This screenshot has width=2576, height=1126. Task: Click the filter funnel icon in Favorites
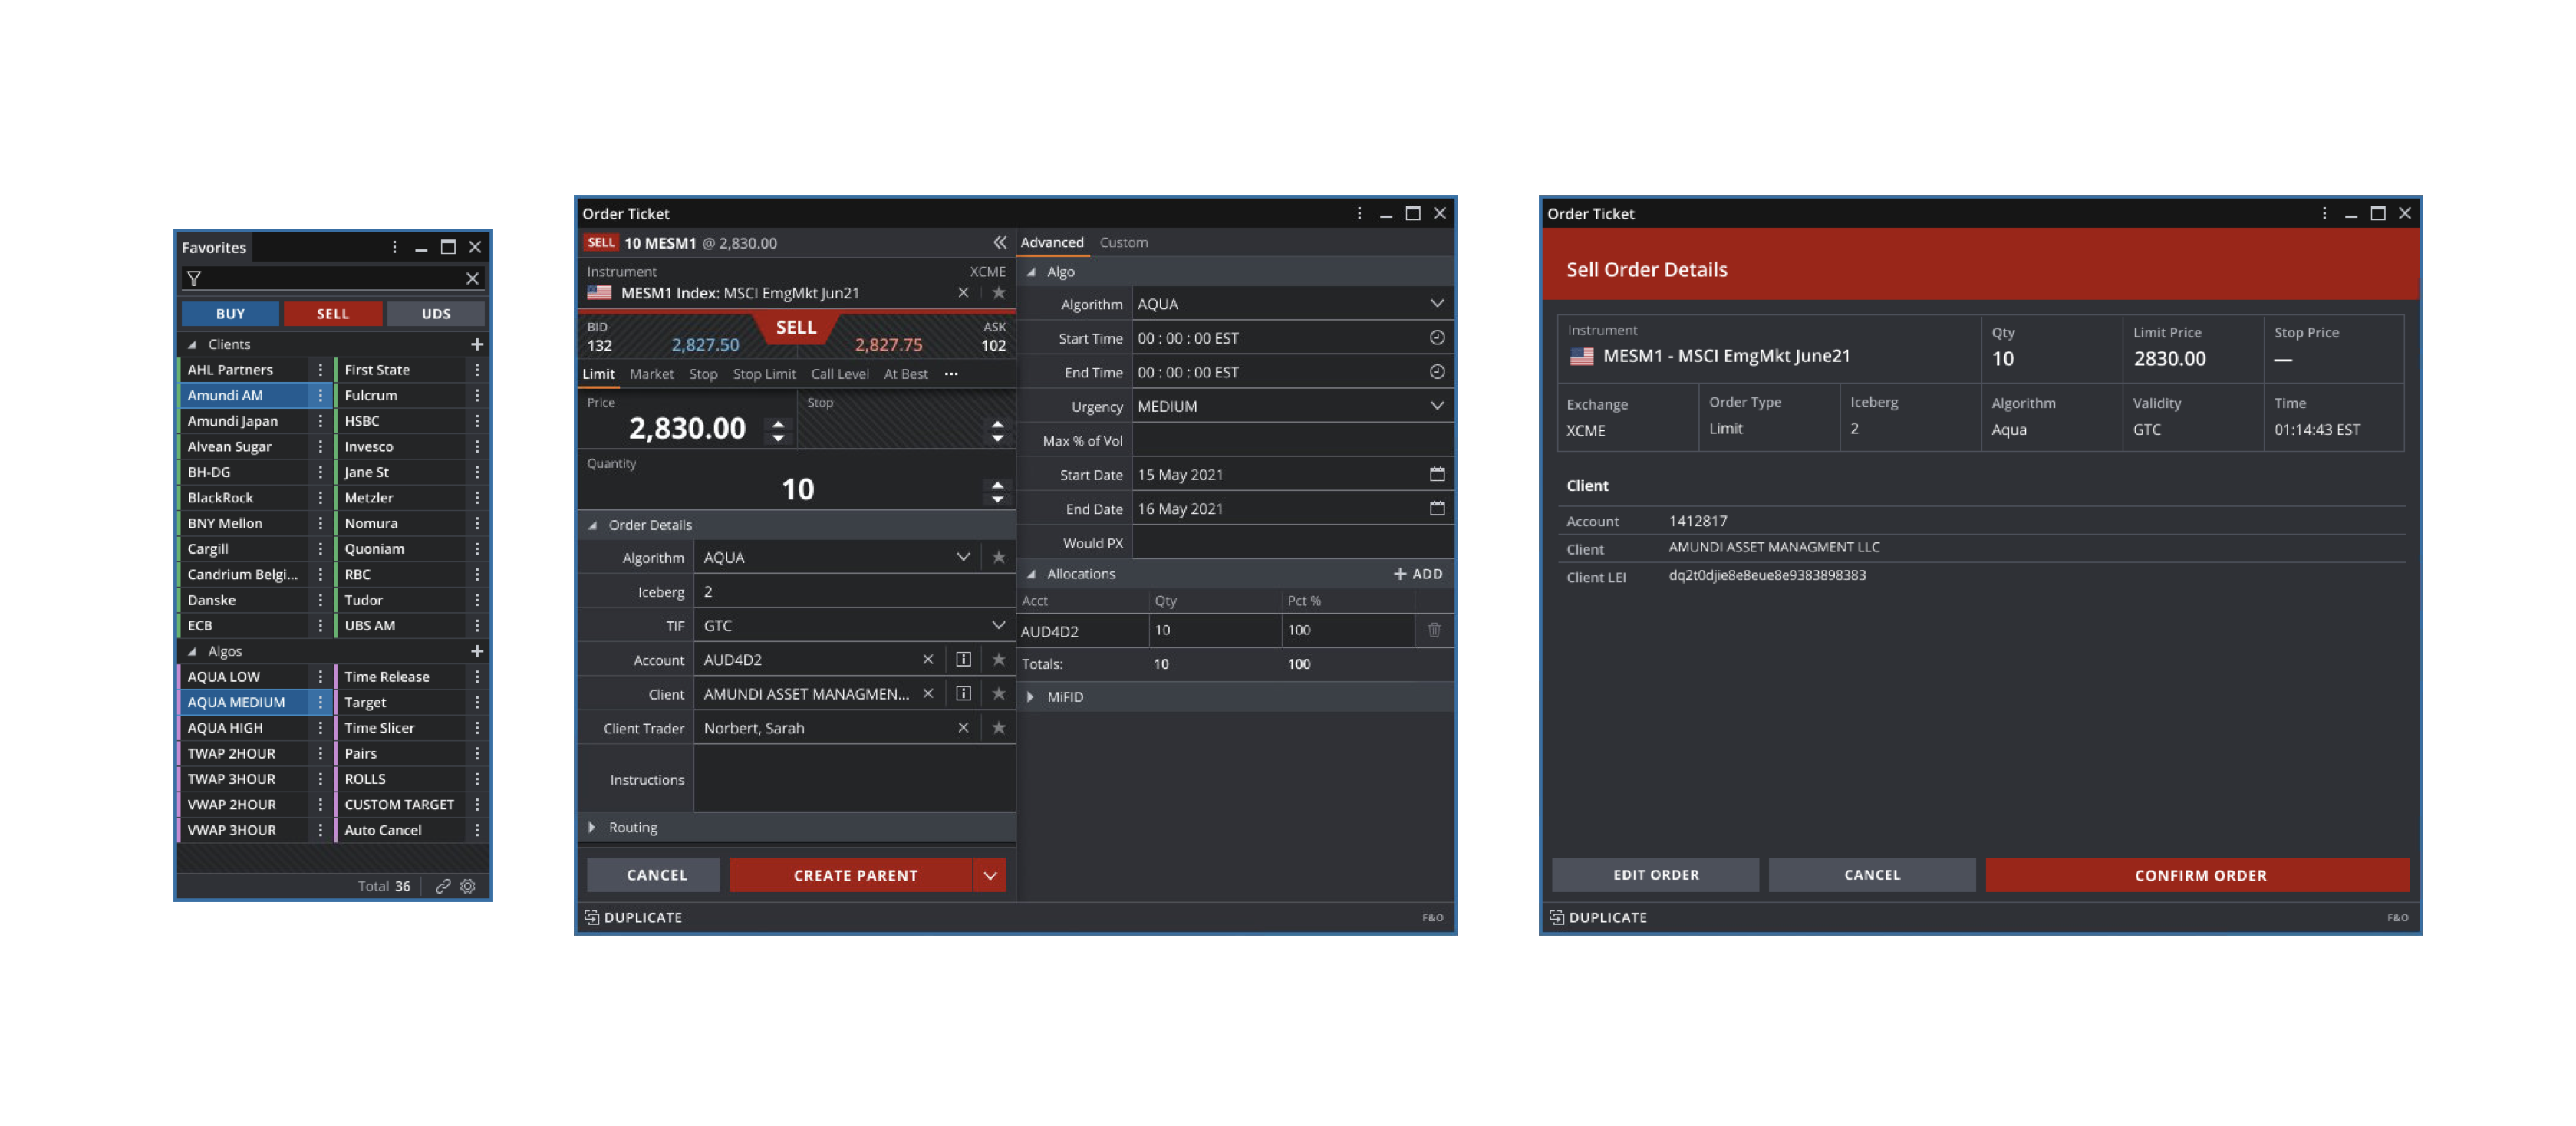(194, 278)
